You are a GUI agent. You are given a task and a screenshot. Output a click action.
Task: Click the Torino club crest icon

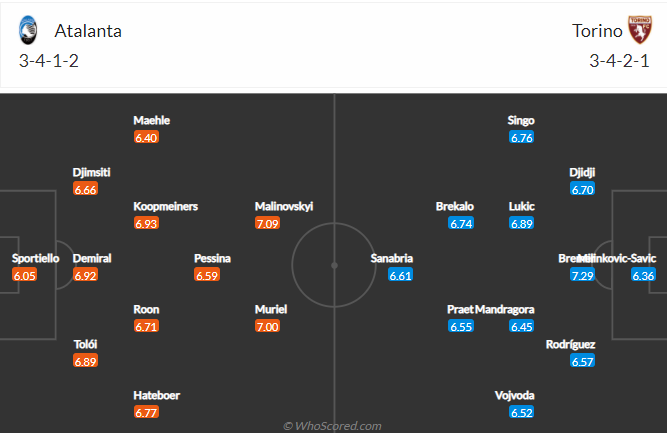[640, 30]
